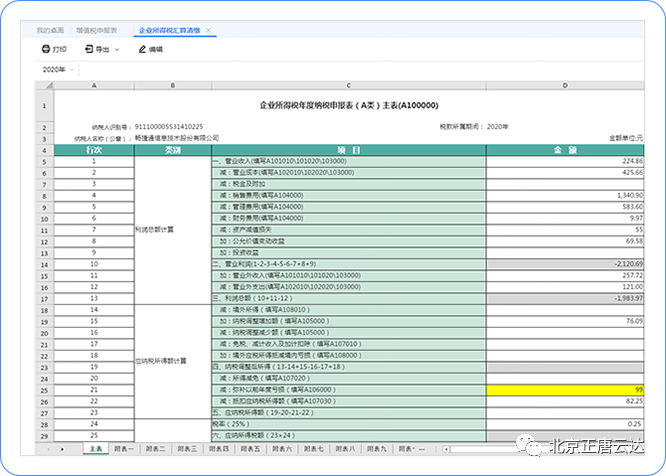This screenshot has width=666, height=476.
Task: Click the 项目 column heading cell
Action: point(349,150)
